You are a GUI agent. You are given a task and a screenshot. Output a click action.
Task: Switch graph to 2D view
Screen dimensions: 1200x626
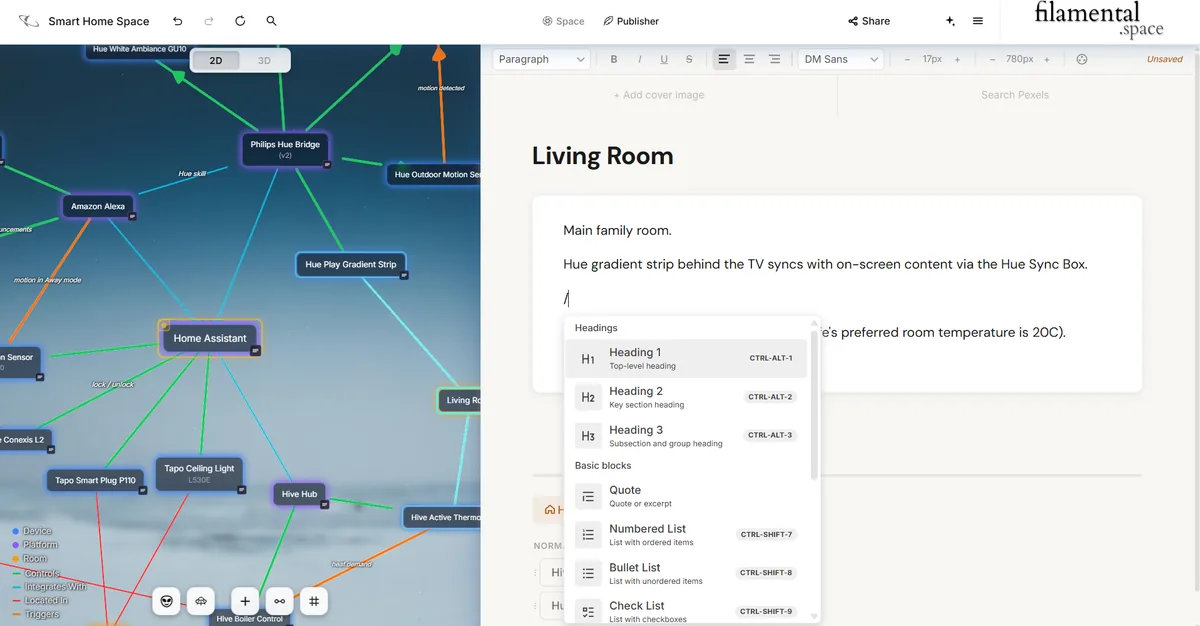click(x=216, y=60)
